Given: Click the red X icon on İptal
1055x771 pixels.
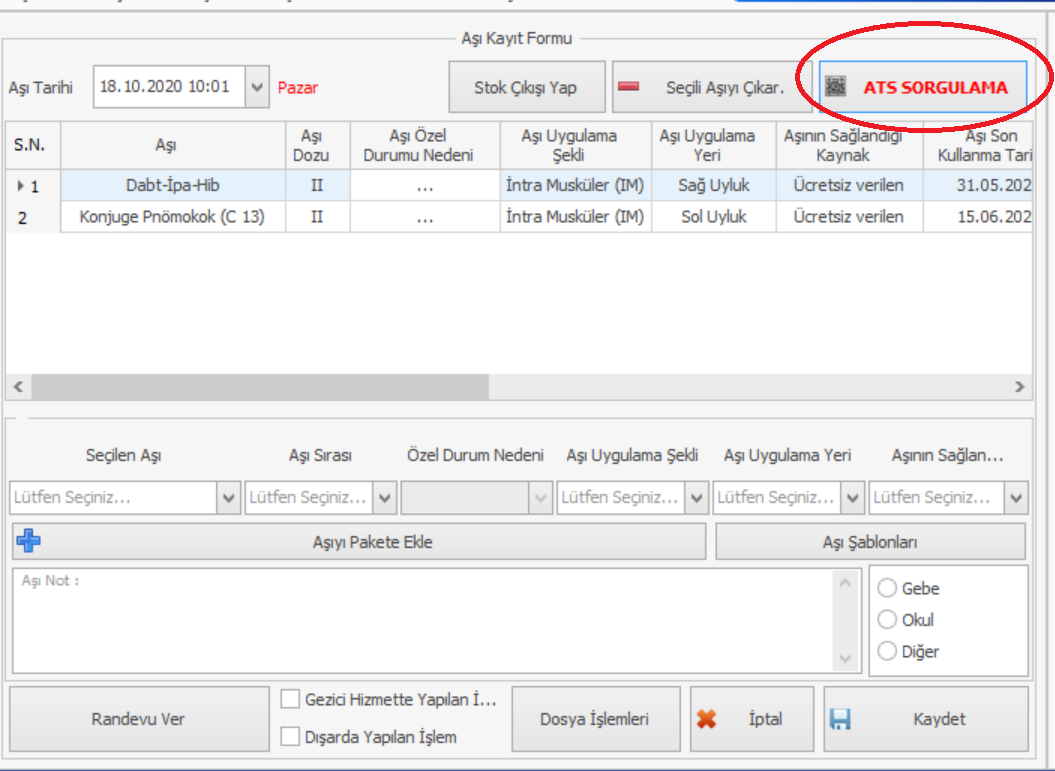Looking at the screenshot, I should [x=707, y=719].
